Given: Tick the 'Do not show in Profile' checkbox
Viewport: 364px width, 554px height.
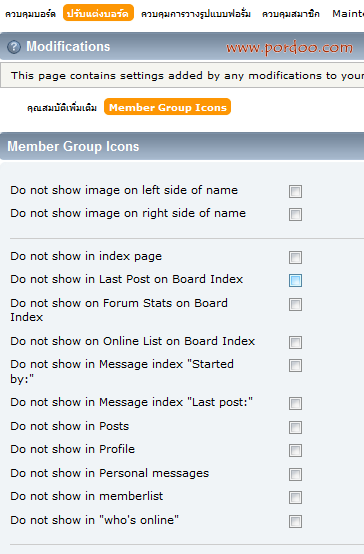Looking at the screenshot, I should tap(295, 450).
